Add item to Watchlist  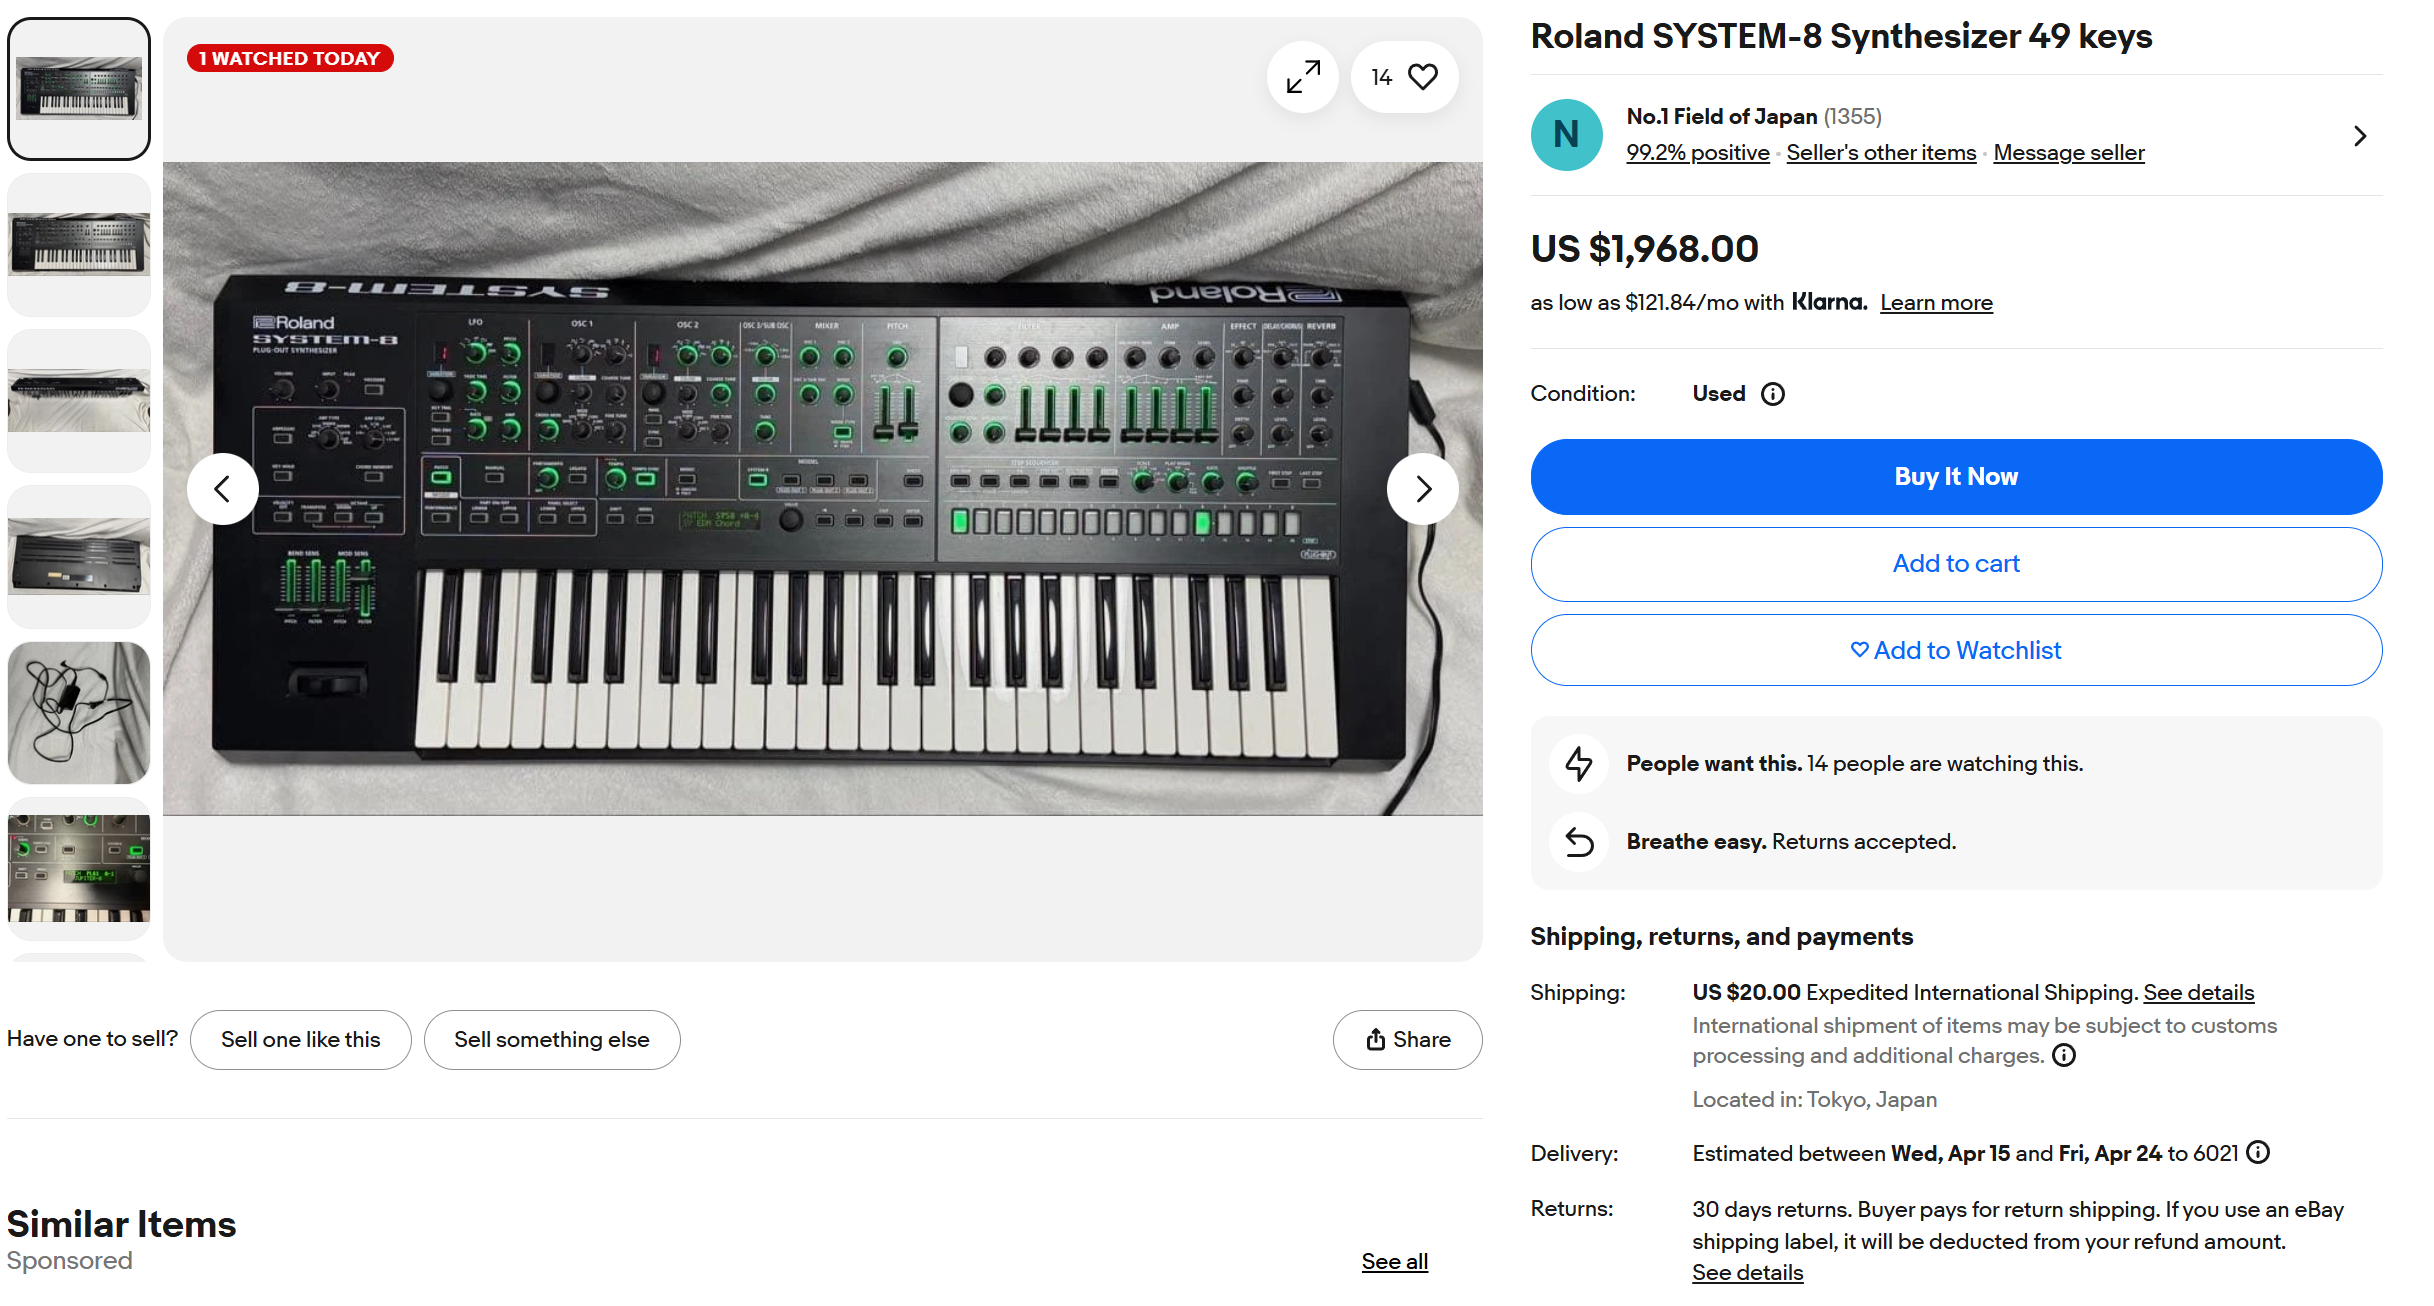tap(1955, 651)
